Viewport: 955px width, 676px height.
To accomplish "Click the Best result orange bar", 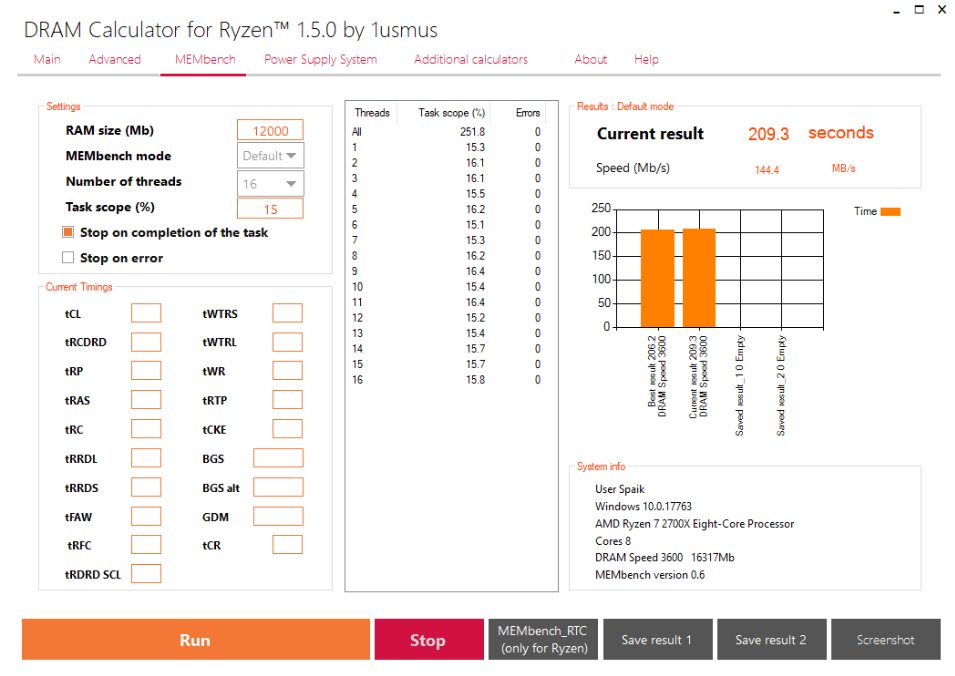I will [658, 278].
